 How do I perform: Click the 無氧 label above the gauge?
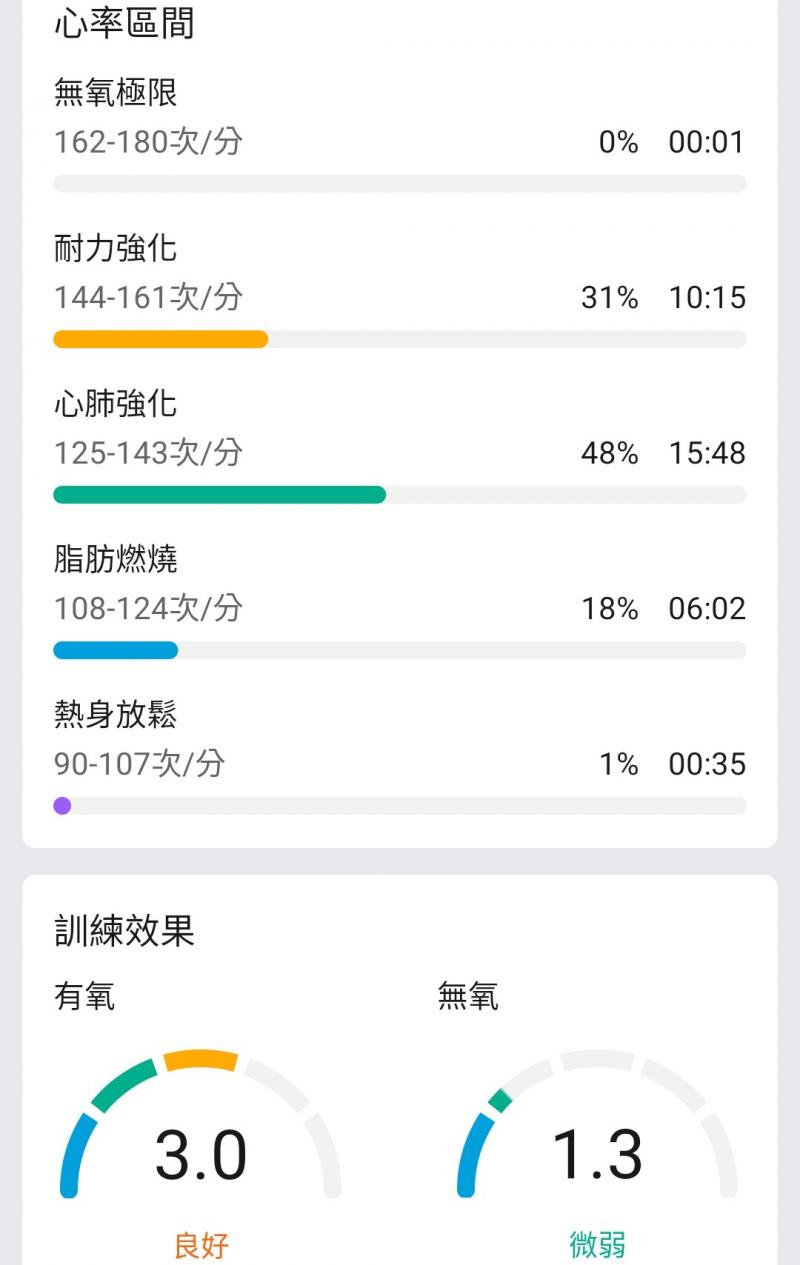(x=468, y=996)
